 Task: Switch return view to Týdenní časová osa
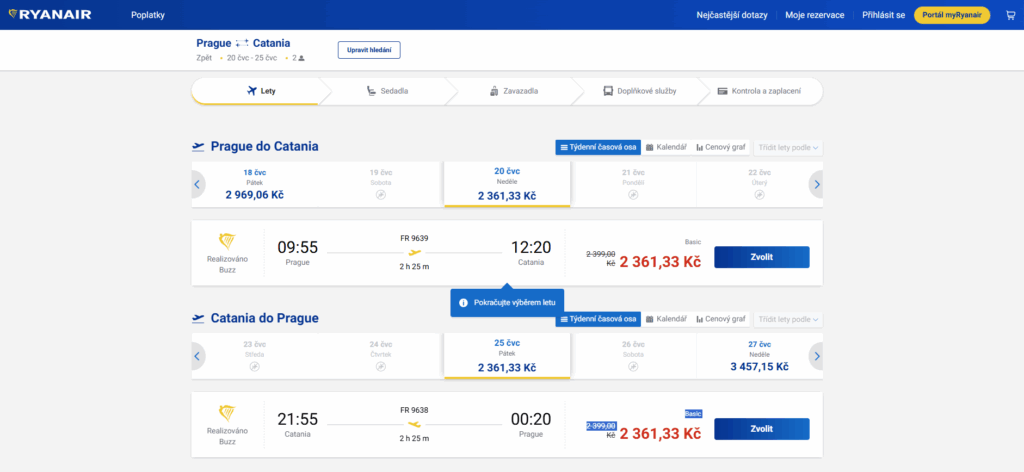(x=598, y=319)
